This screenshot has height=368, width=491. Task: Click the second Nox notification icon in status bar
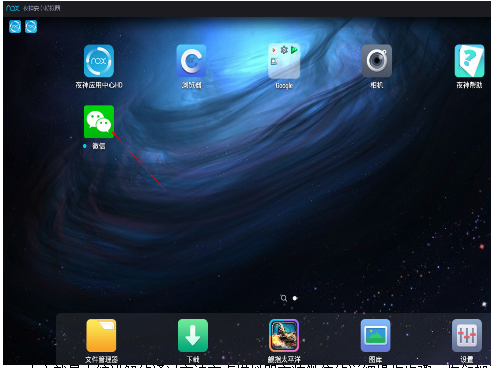(31, 27)
